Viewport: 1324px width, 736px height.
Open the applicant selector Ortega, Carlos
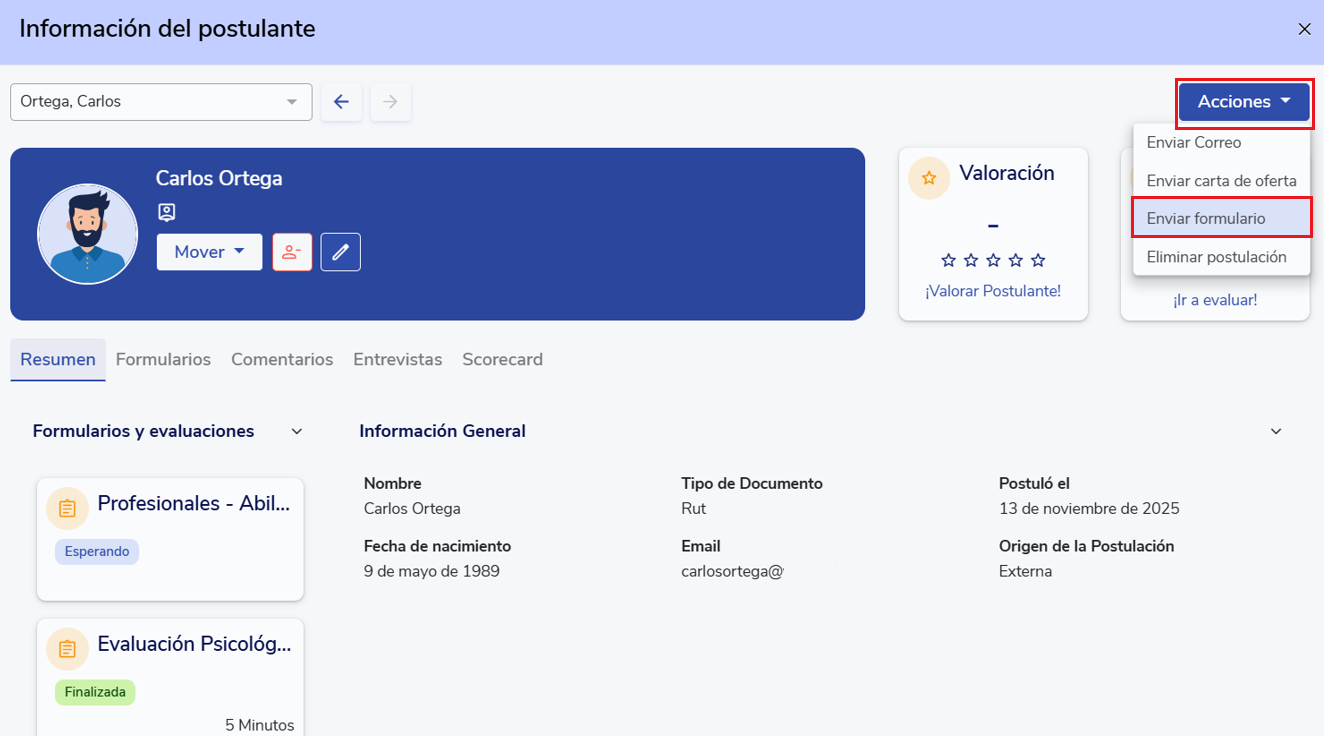click(x=161, y=102)
